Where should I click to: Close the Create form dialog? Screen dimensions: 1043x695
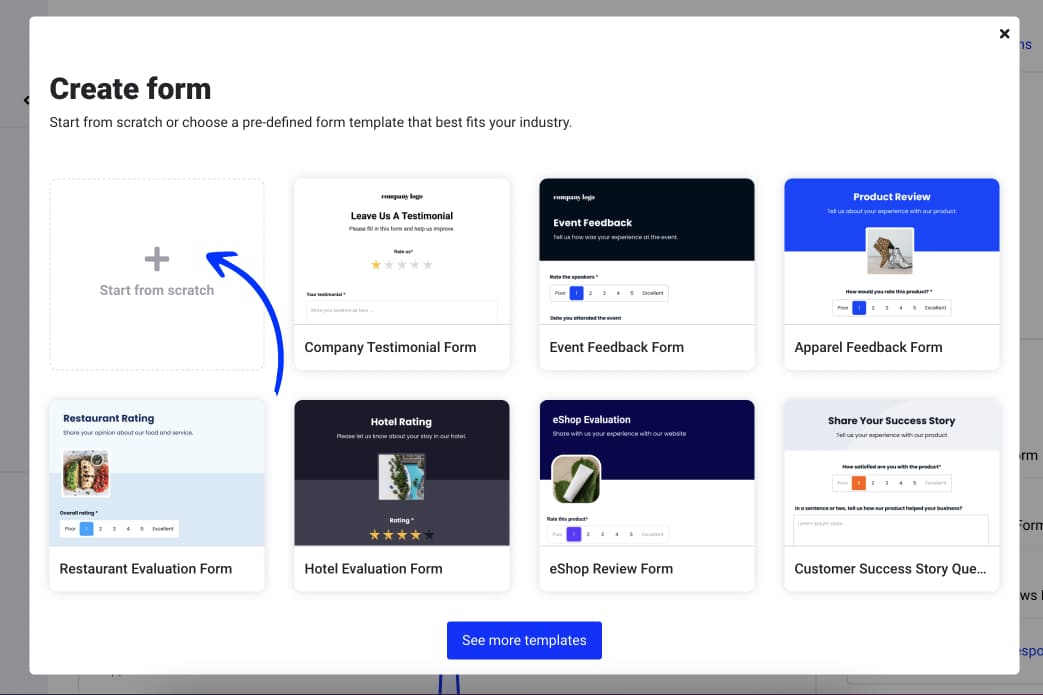[x=1004, y=33]
